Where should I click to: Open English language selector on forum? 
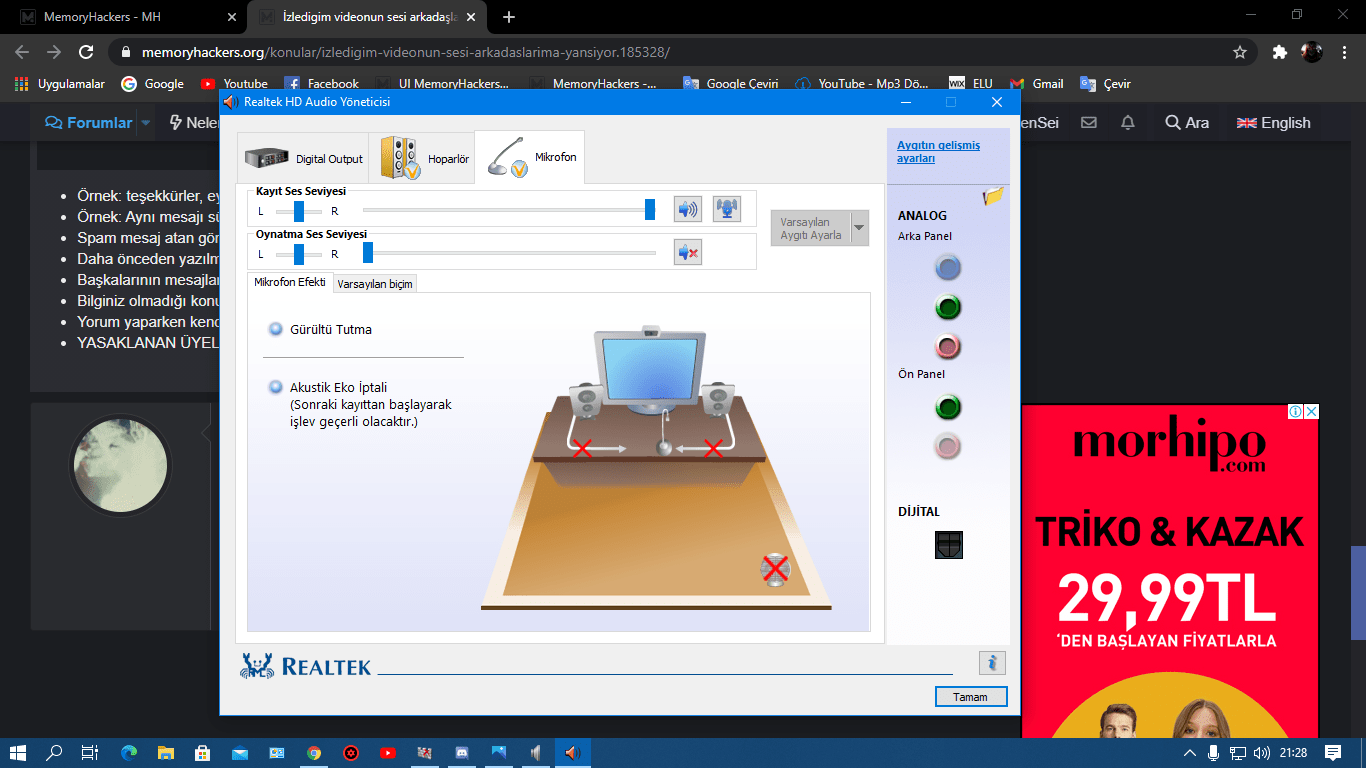1273,123
